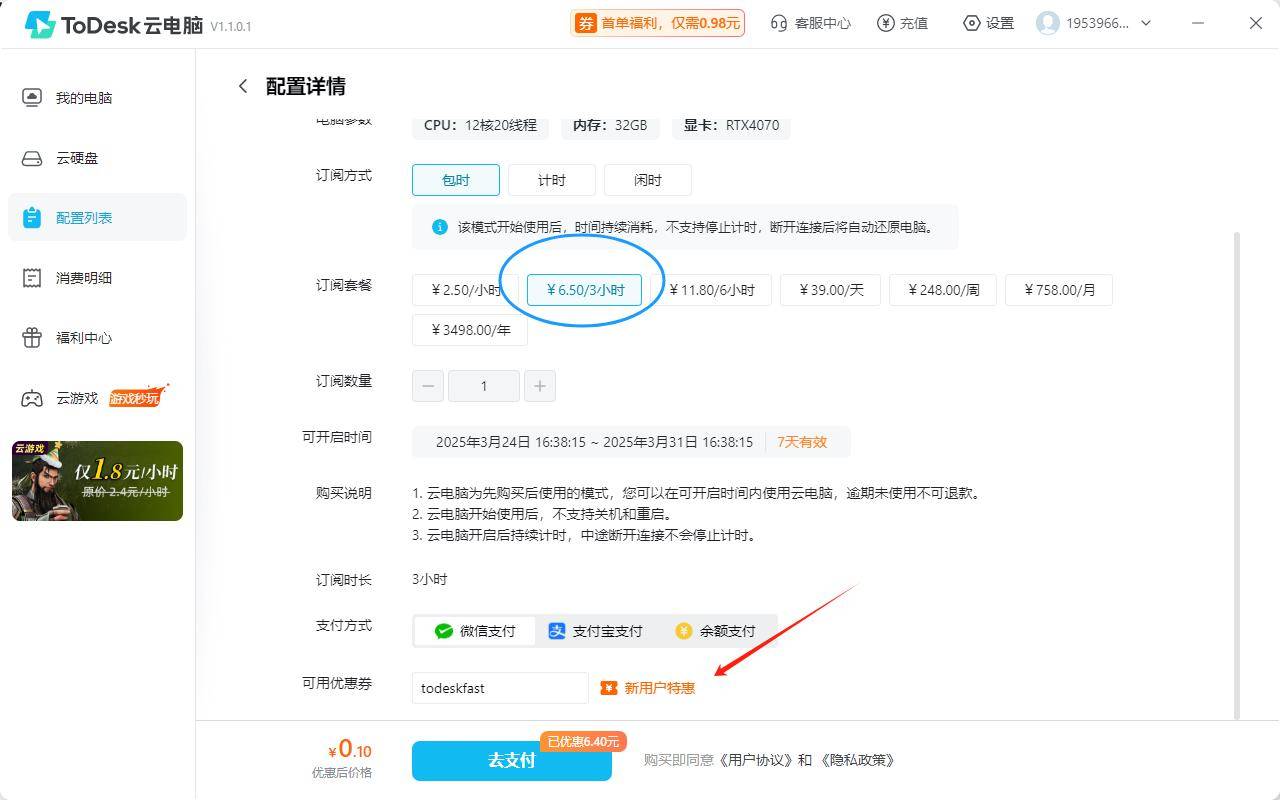Open the recharge page (充值)

902,23
